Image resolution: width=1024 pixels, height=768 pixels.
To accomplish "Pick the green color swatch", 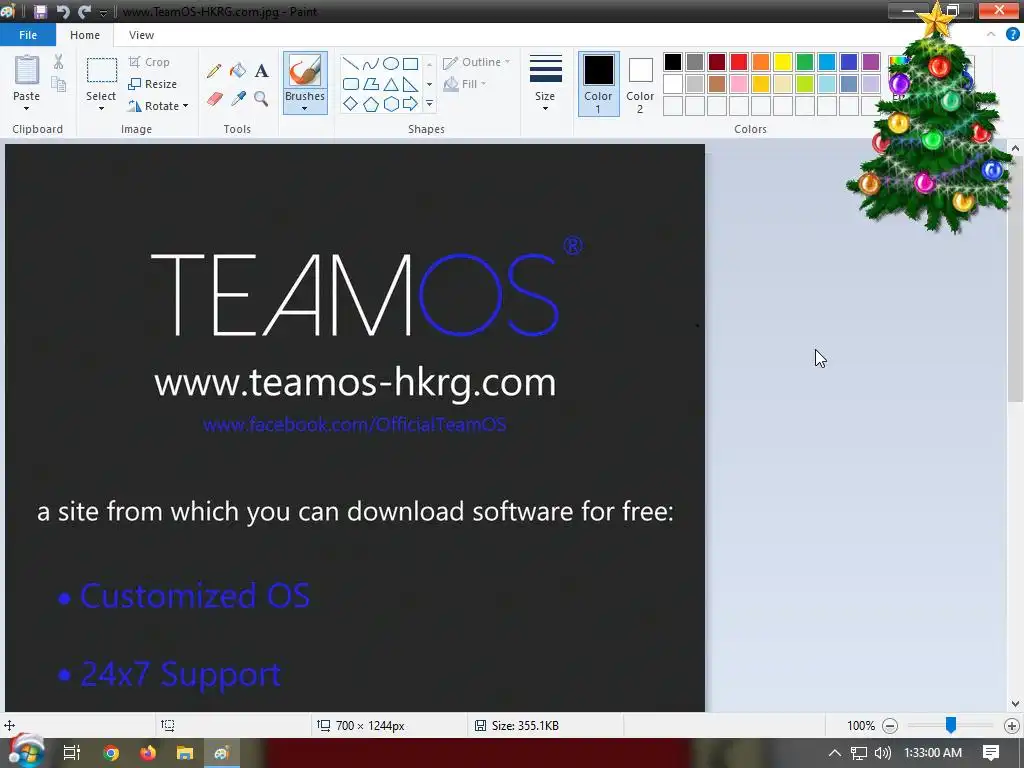I will pyautogui.click(x=805, y=62).
